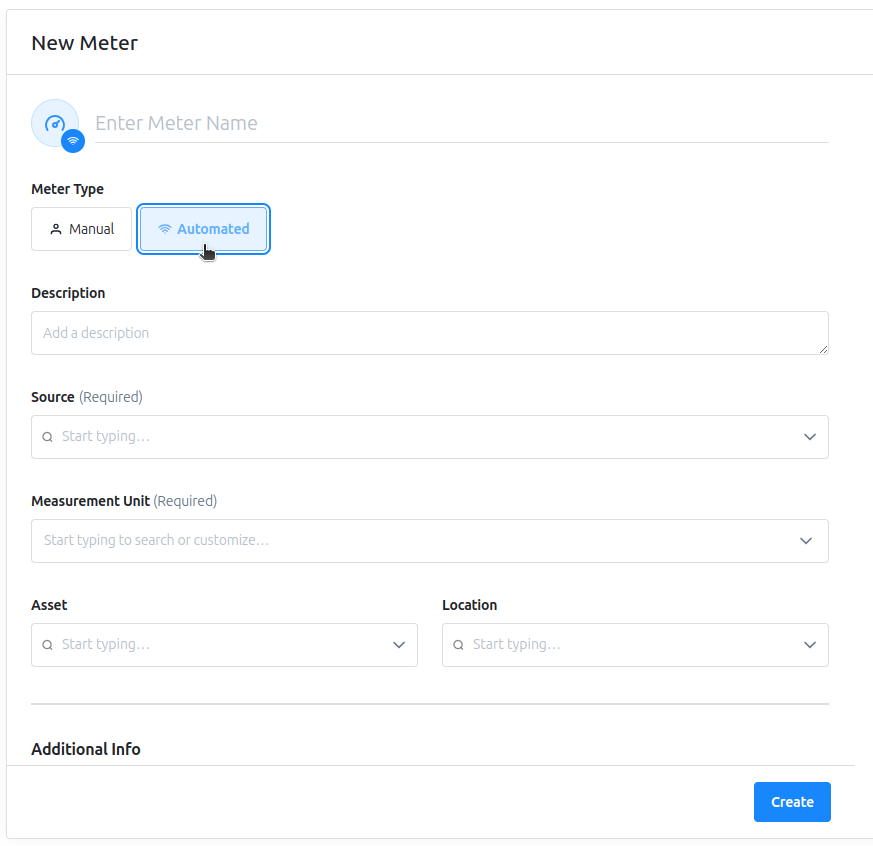
Task: Expand the Source dropdown chevron
Action: [810, 437]
